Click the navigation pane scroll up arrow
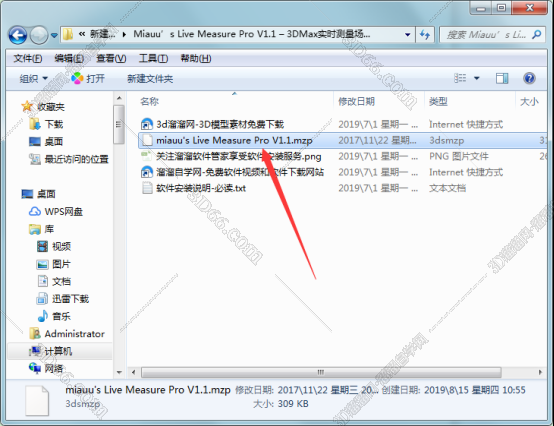The image size is (554, 426). tap(119, 98)
